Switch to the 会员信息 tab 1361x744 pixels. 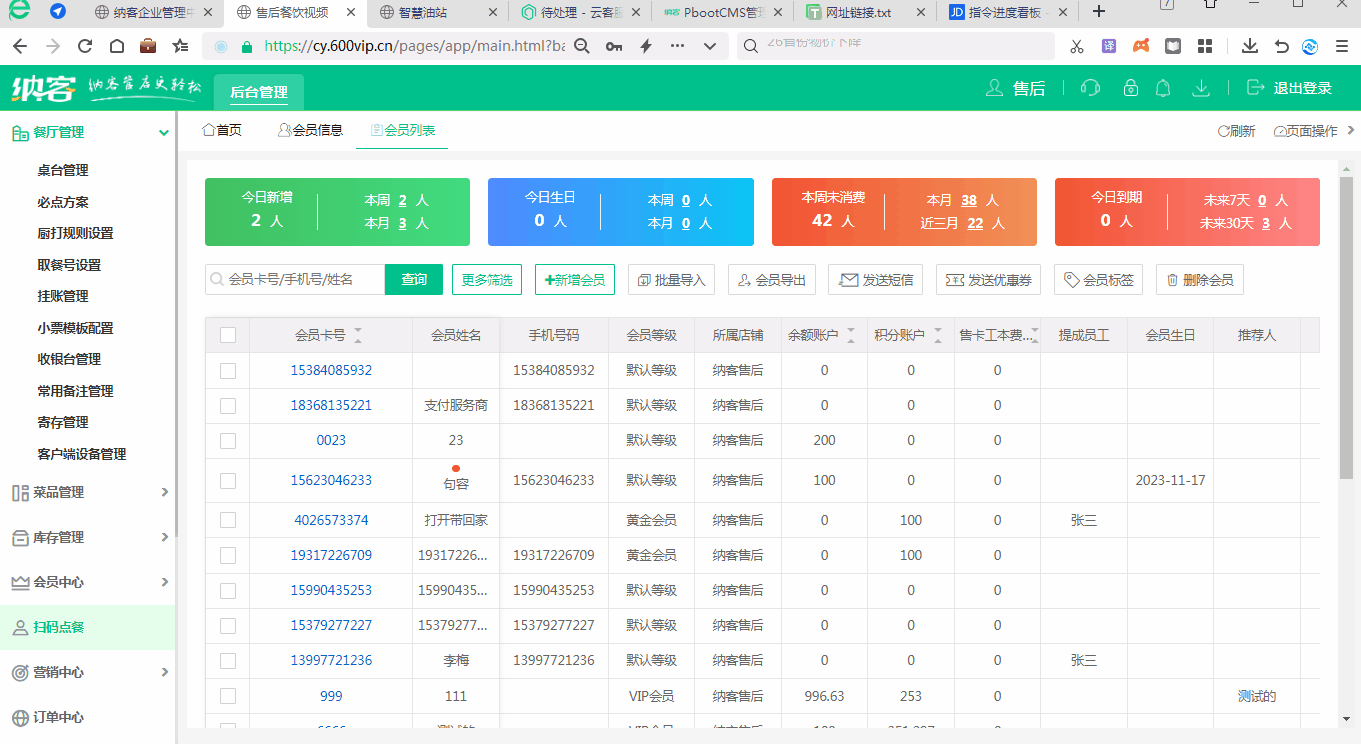pyautogui.click(x=310, y=129)
